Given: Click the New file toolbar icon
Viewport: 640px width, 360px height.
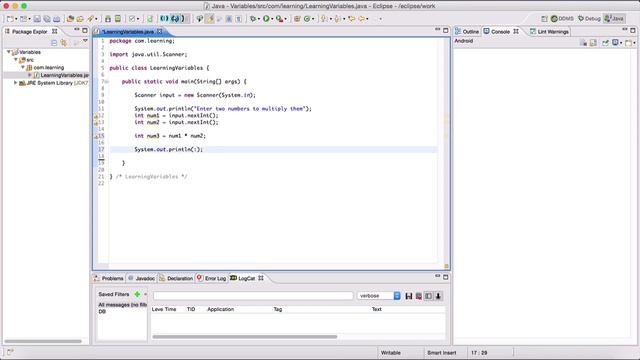Looking at the screenshot, I should coord(10,19).
